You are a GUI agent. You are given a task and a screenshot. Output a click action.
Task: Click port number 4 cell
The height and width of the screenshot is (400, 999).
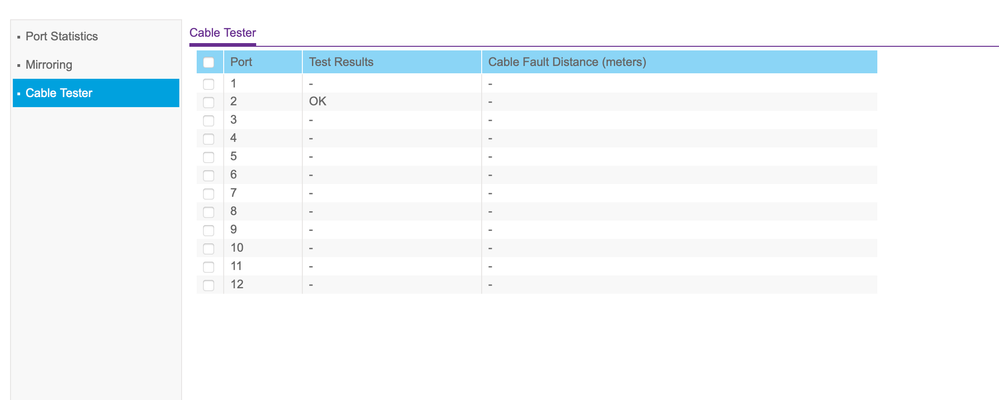coord(262,138)
